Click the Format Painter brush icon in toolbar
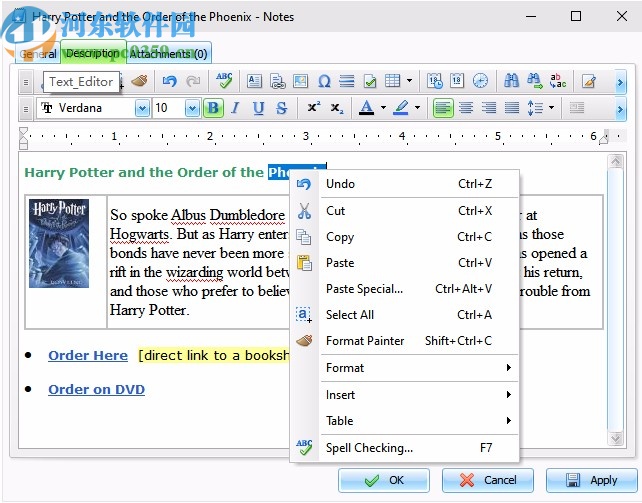 tap(140, 81)
